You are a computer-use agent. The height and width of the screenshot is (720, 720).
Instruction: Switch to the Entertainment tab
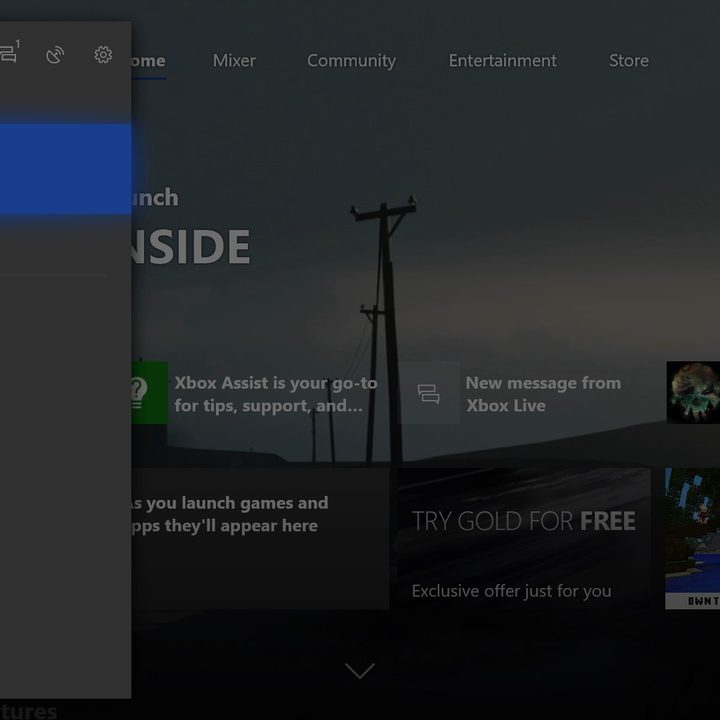click(502, 61)
